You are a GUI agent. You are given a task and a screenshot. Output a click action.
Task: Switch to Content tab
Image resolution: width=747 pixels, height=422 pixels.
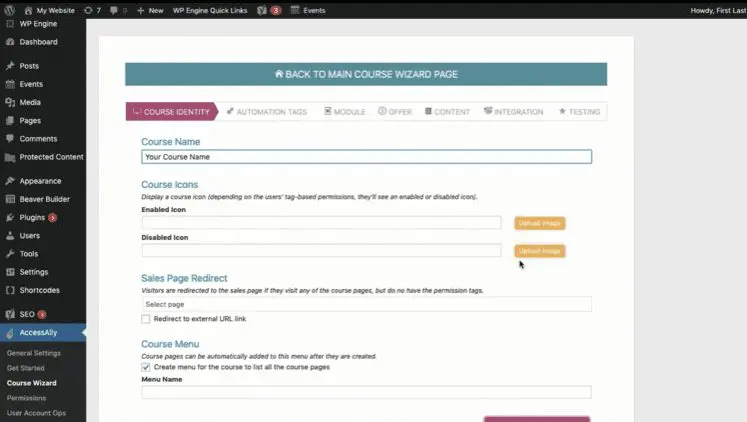[x=447, y=111]
